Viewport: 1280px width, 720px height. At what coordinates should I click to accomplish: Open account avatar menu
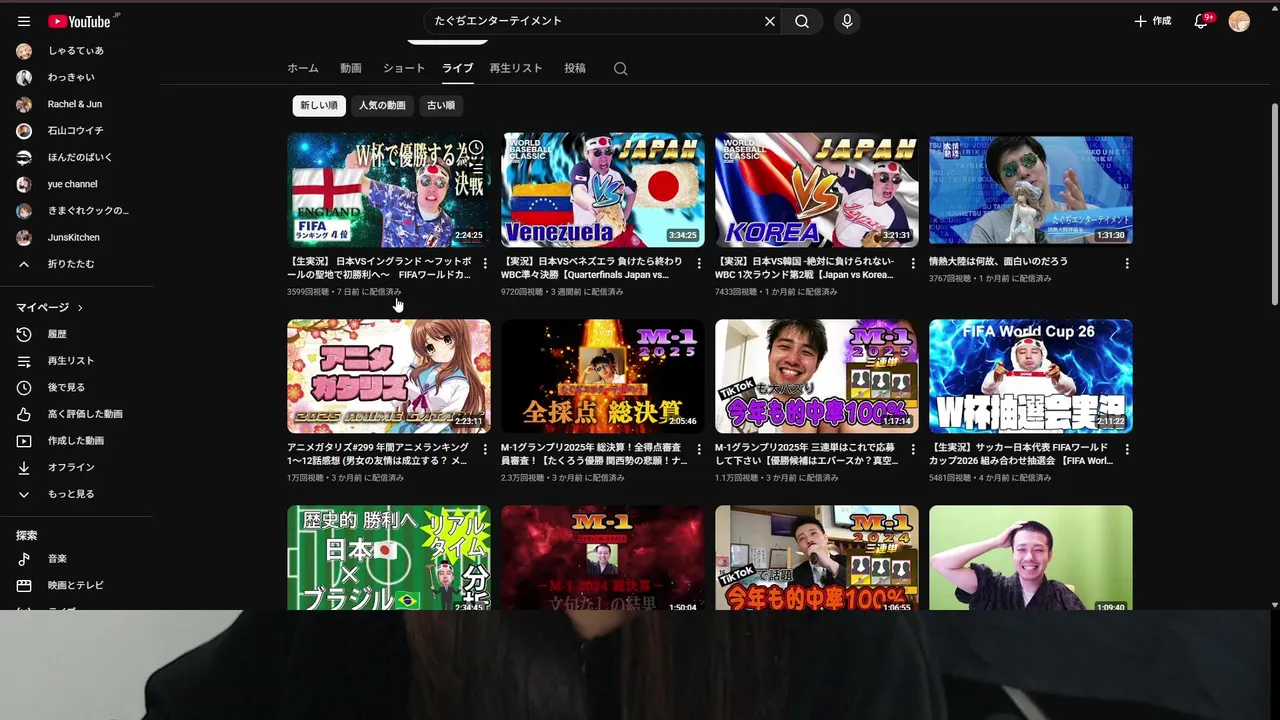[1239, 21]
